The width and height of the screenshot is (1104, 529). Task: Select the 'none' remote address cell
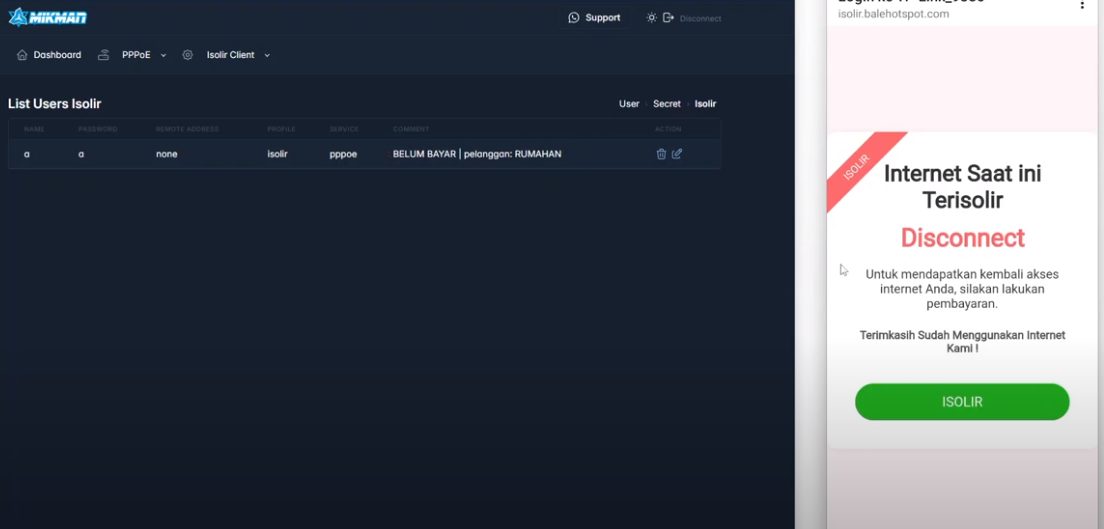tap(167, 154)
